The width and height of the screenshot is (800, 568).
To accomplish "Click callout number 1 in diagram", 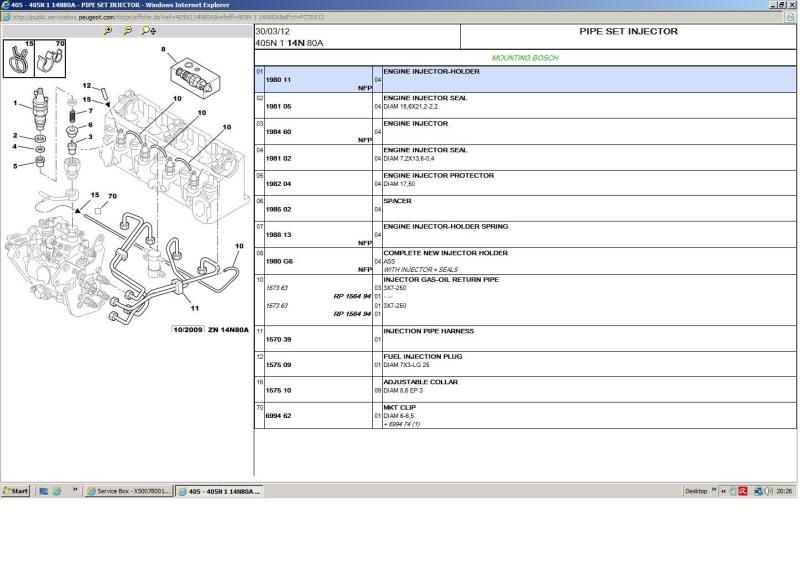I will tap(15, 103).
